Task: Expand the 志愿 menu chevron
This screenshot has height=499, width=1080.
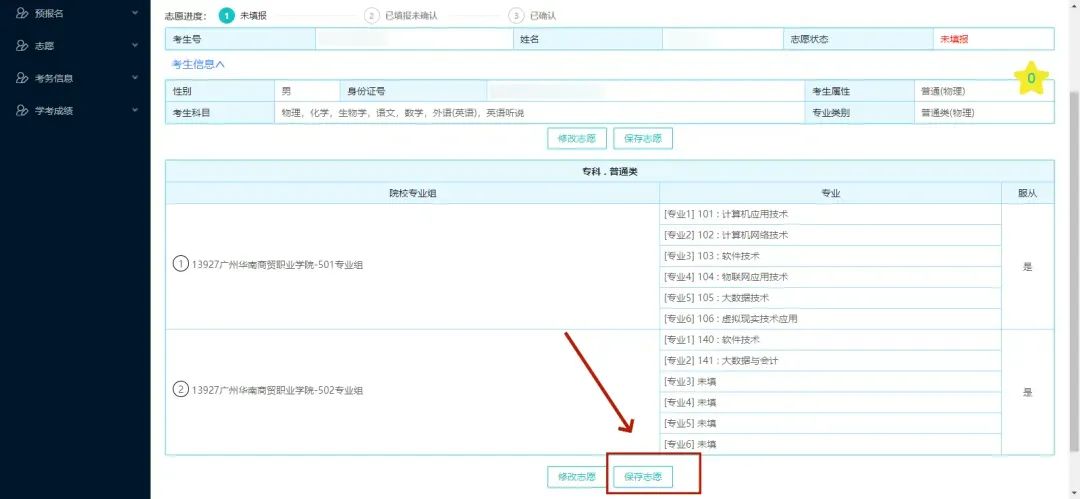Action: point(135,46)
